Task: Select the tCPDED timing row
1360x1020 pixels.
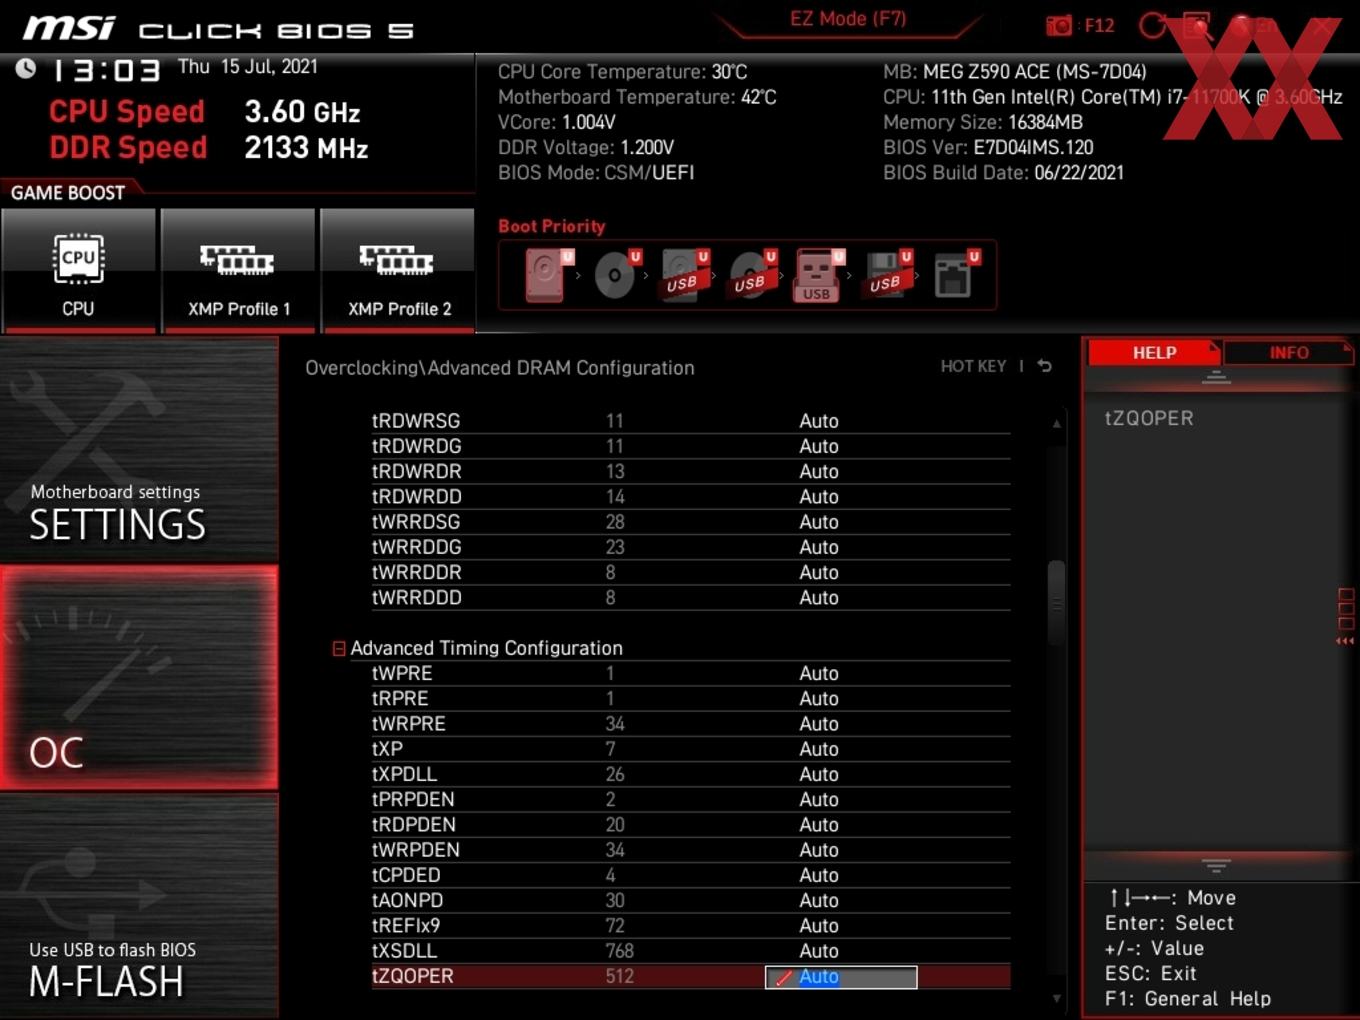Action: tap(691, 875)
